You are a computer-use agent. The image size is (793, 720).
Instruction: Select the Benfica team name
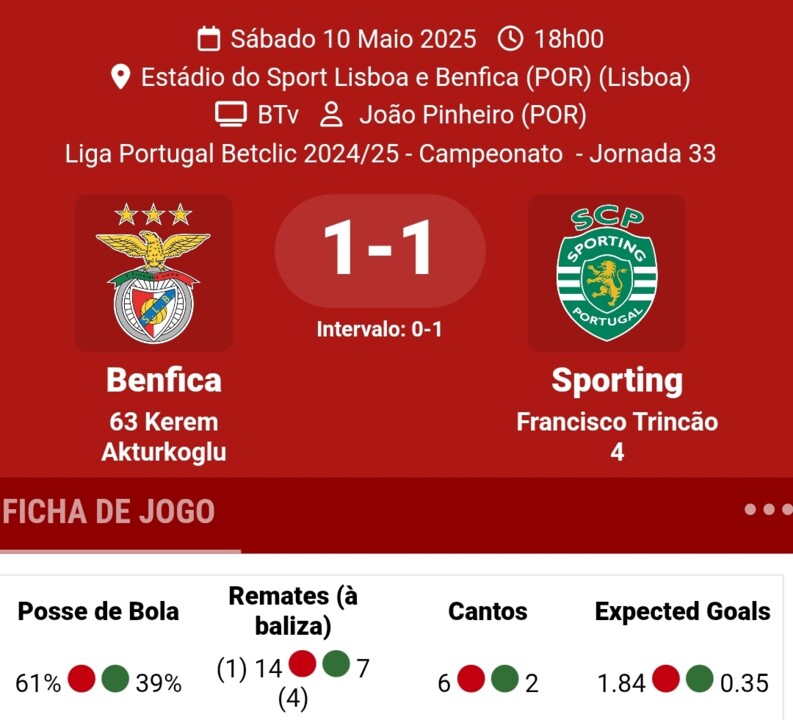click(x=164, y=380)
